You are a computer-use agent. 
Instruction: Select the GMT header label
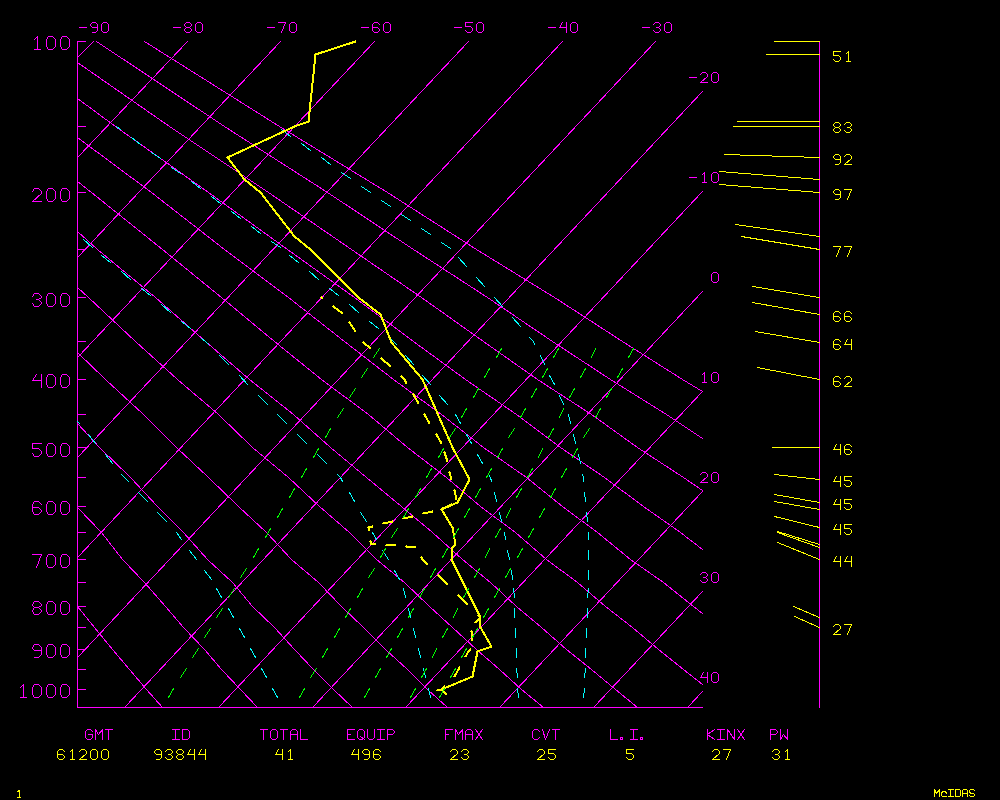(99, 735)
